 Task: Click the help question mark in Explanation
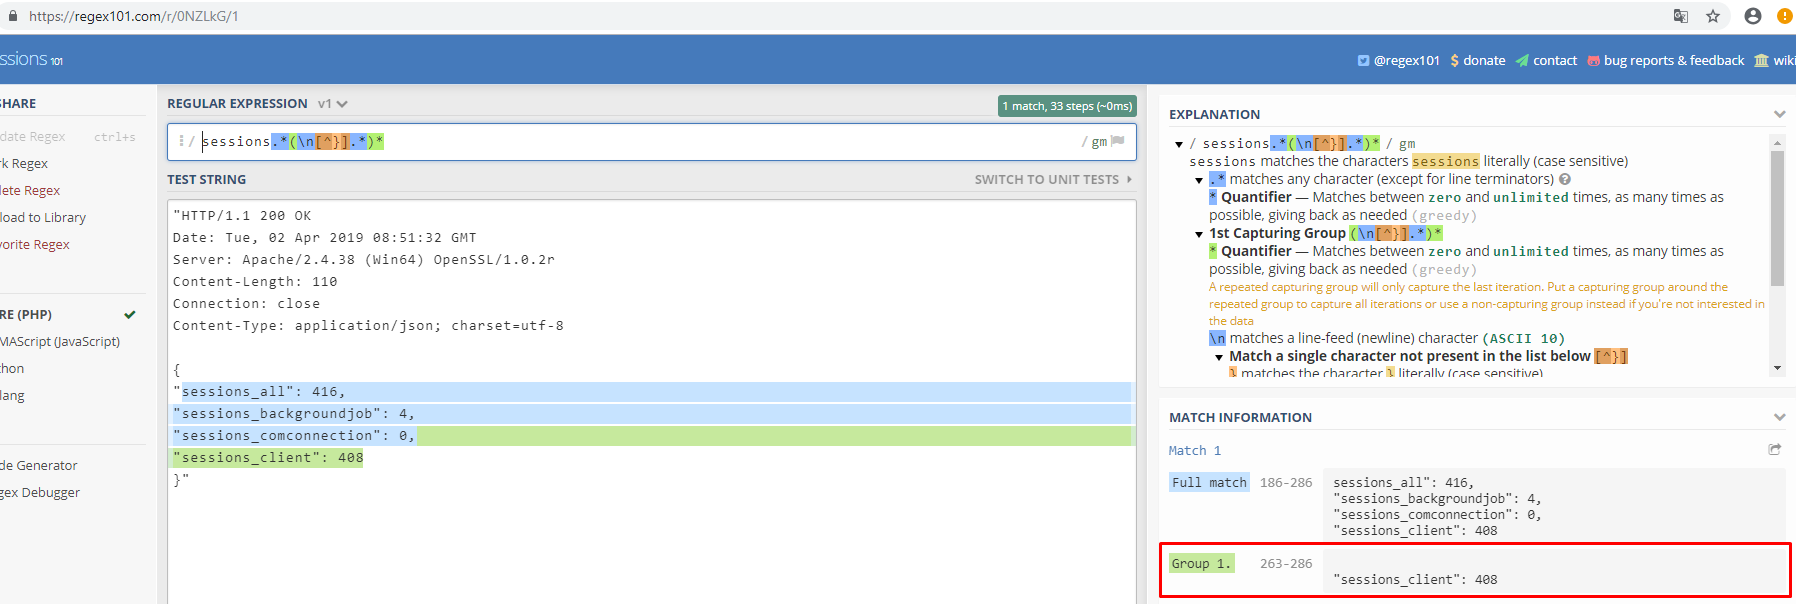[x=1565, y=179]
